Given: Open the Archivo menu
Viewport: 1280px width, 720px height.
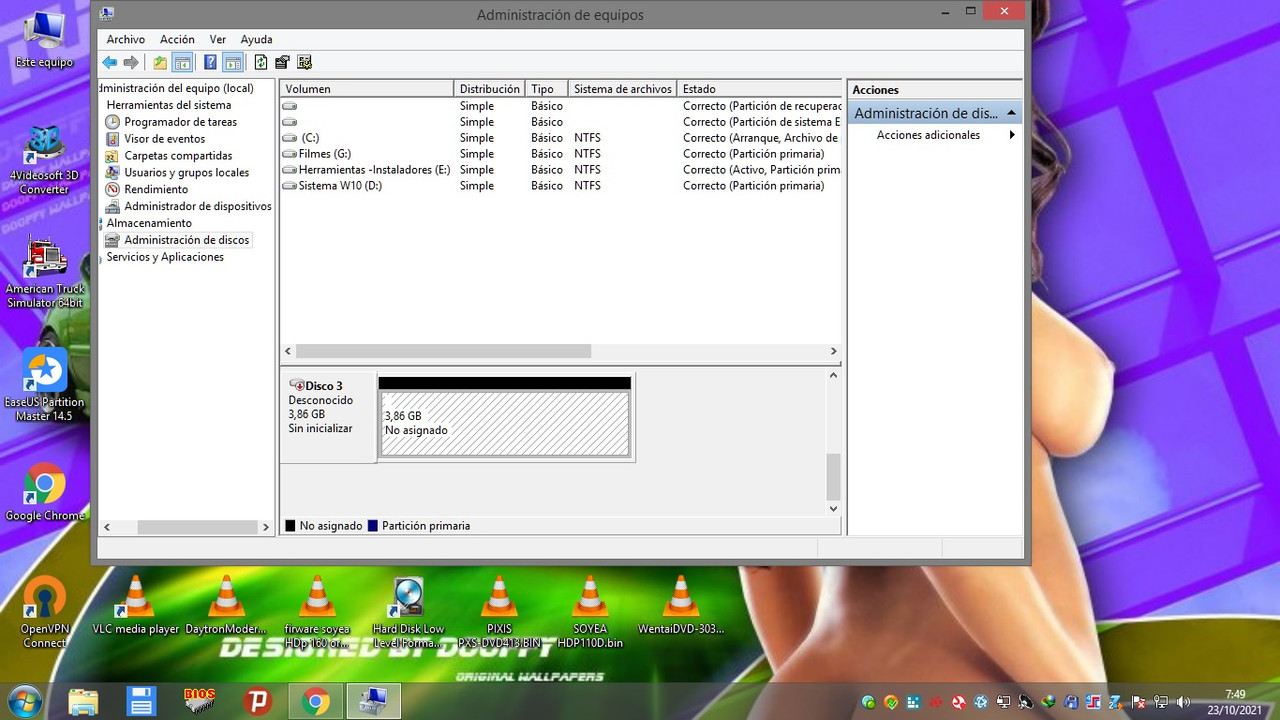Looking at the screenshot, I should (126, 39).
